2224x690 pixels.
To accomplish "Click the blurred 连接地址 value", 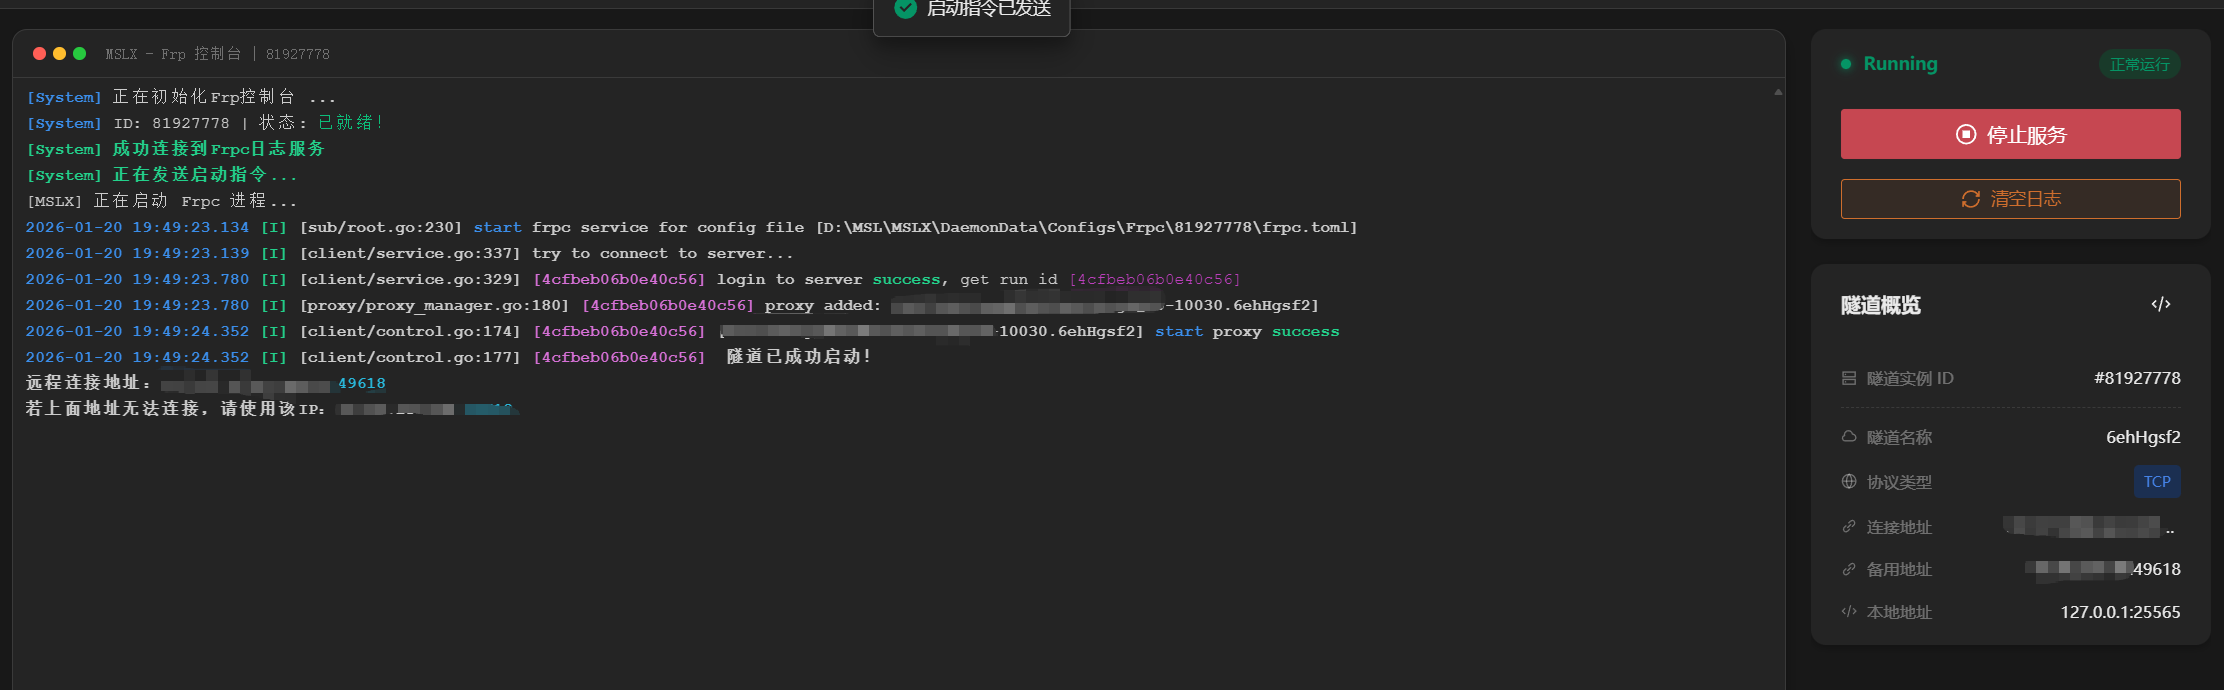I will pos(2090,526).
